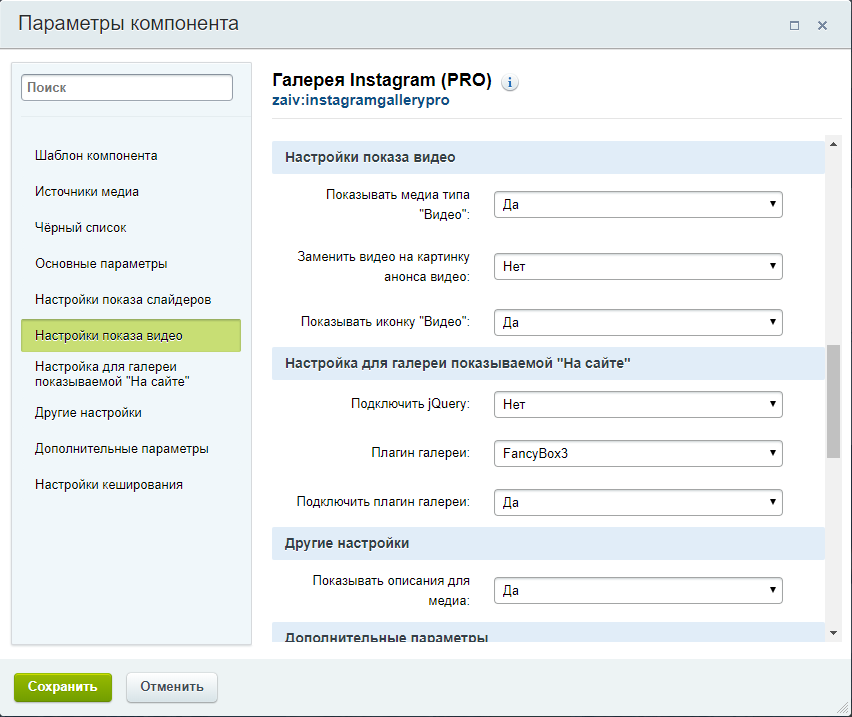Image resolution: width=852 pixels, height=717 pixels.
Task: Close the Параметры компонента dialog
Action: 822,26
